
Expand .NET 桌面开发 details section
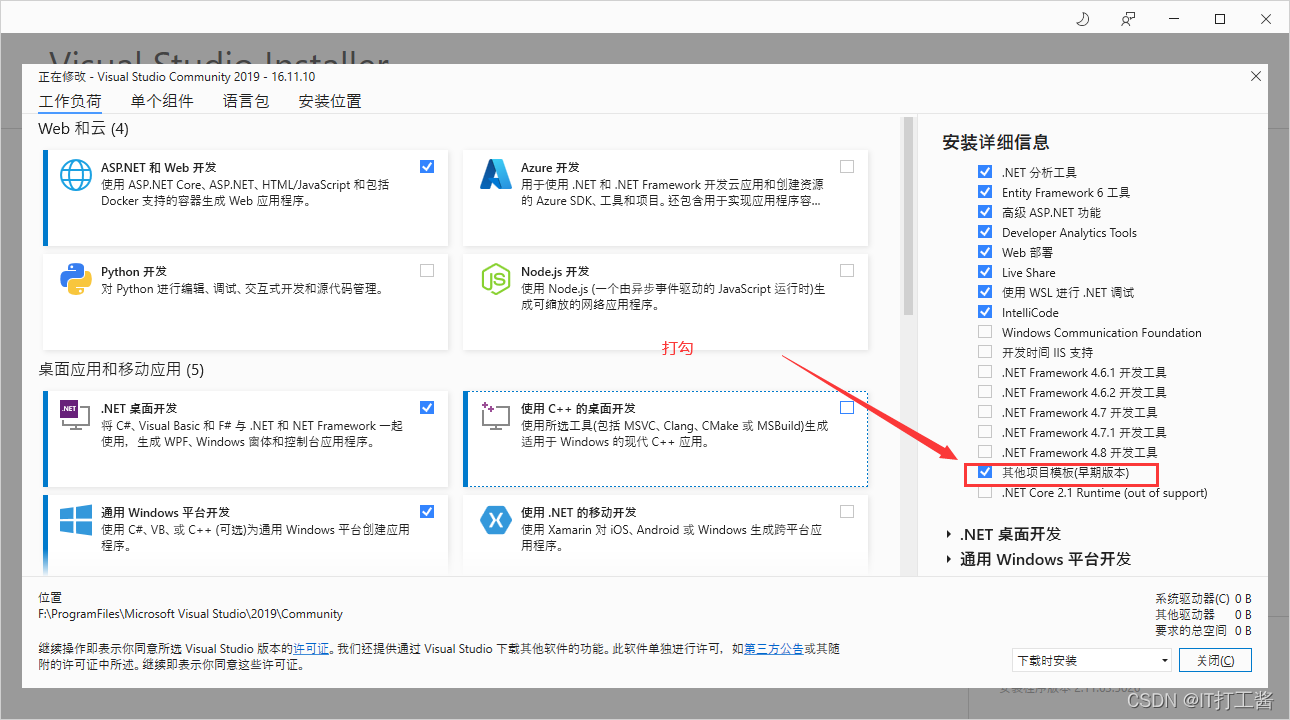[949, 534]
